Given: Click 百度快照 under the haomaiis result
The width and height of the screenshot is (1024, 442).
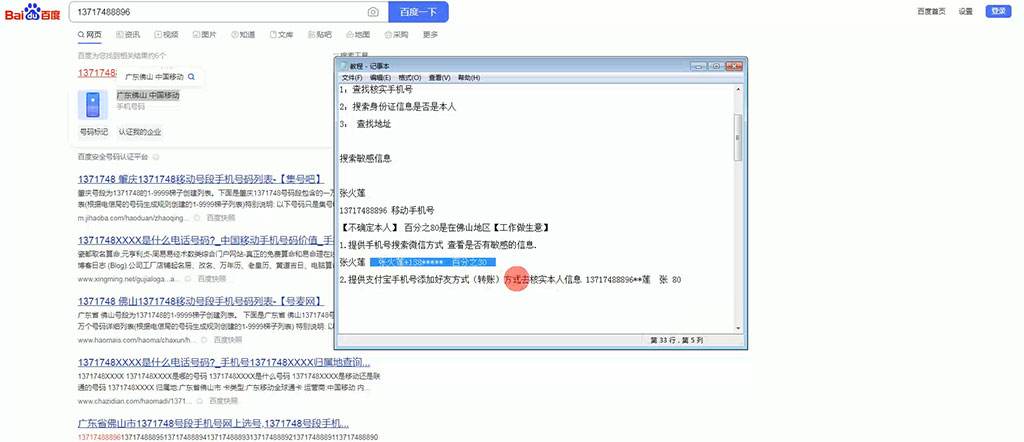Looking at the screenshot, I should (227, 340).
